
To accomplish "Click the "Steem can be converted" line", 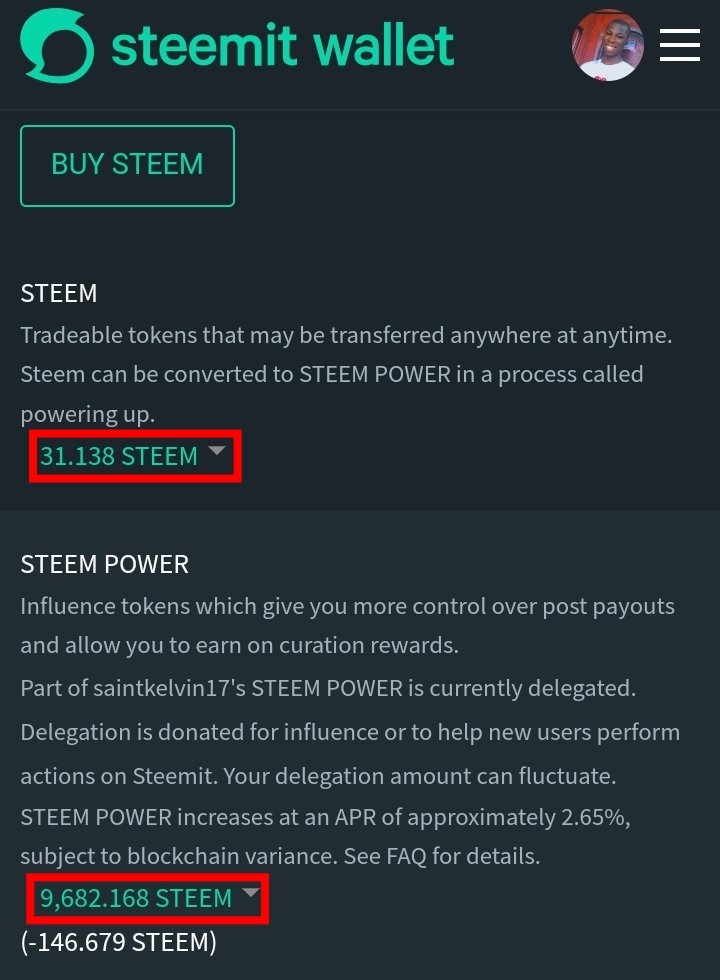I will point(332,375).
